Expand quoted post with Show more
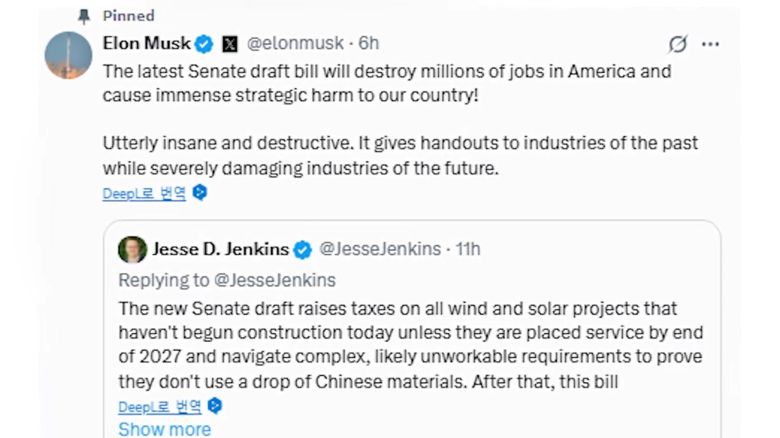This screenshot has height=438, width=780. [x=164, y=429]
